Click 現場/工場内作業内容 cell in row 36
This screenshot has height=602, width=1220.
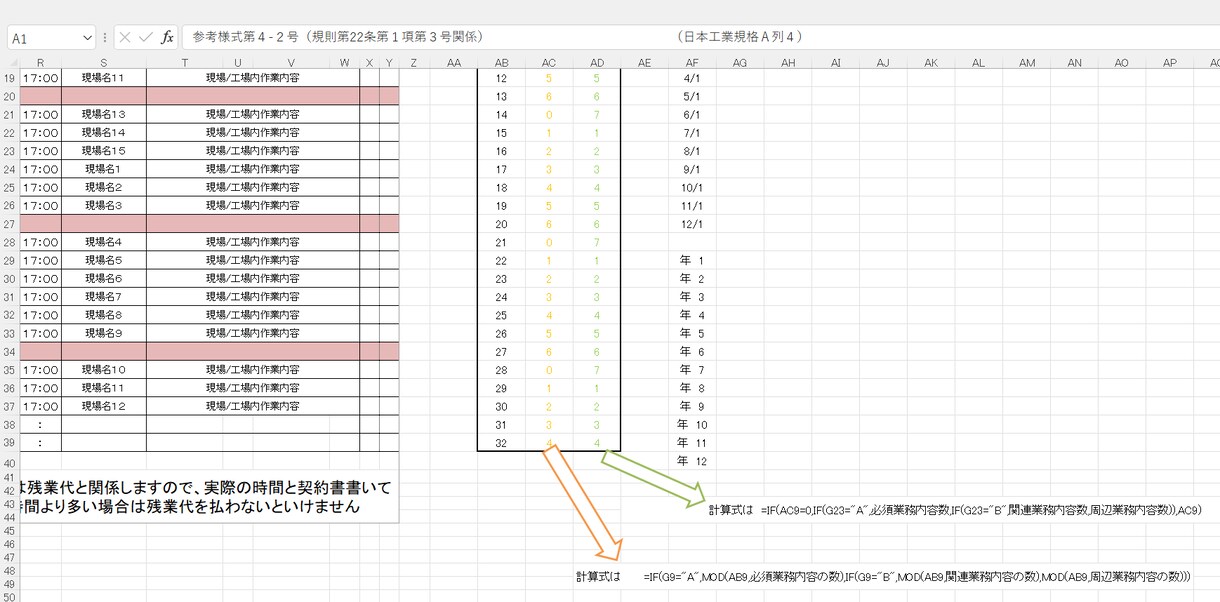coord(253,388)
